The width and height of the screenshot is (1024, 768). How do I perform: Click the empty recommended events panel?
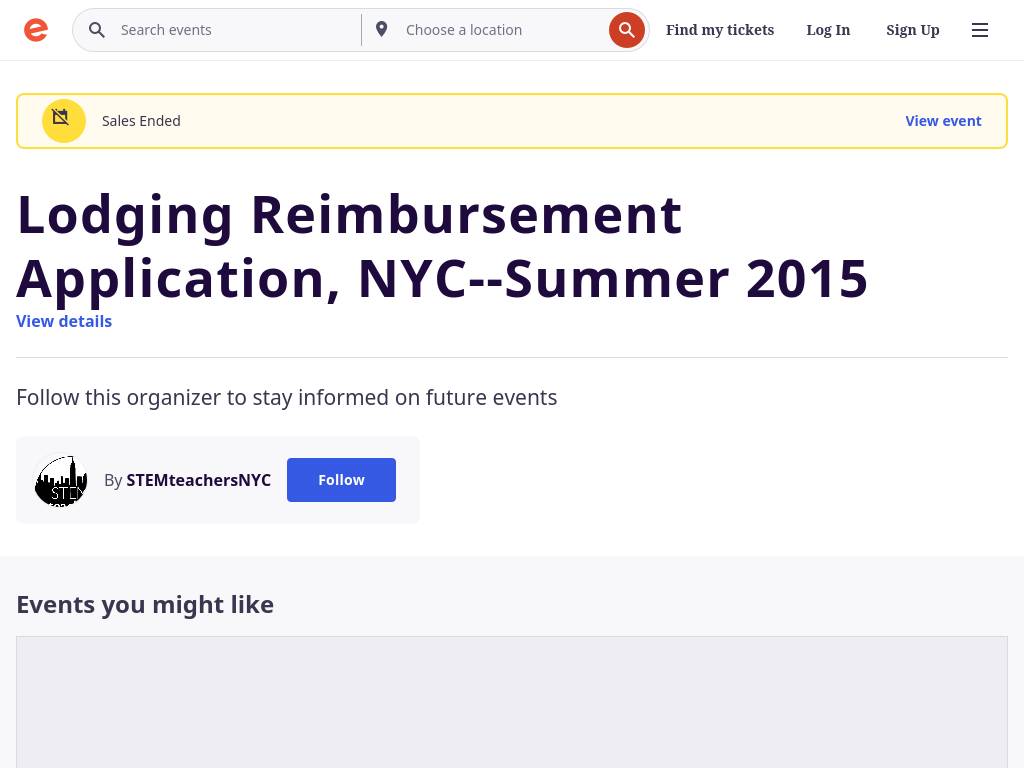[512, 702]
